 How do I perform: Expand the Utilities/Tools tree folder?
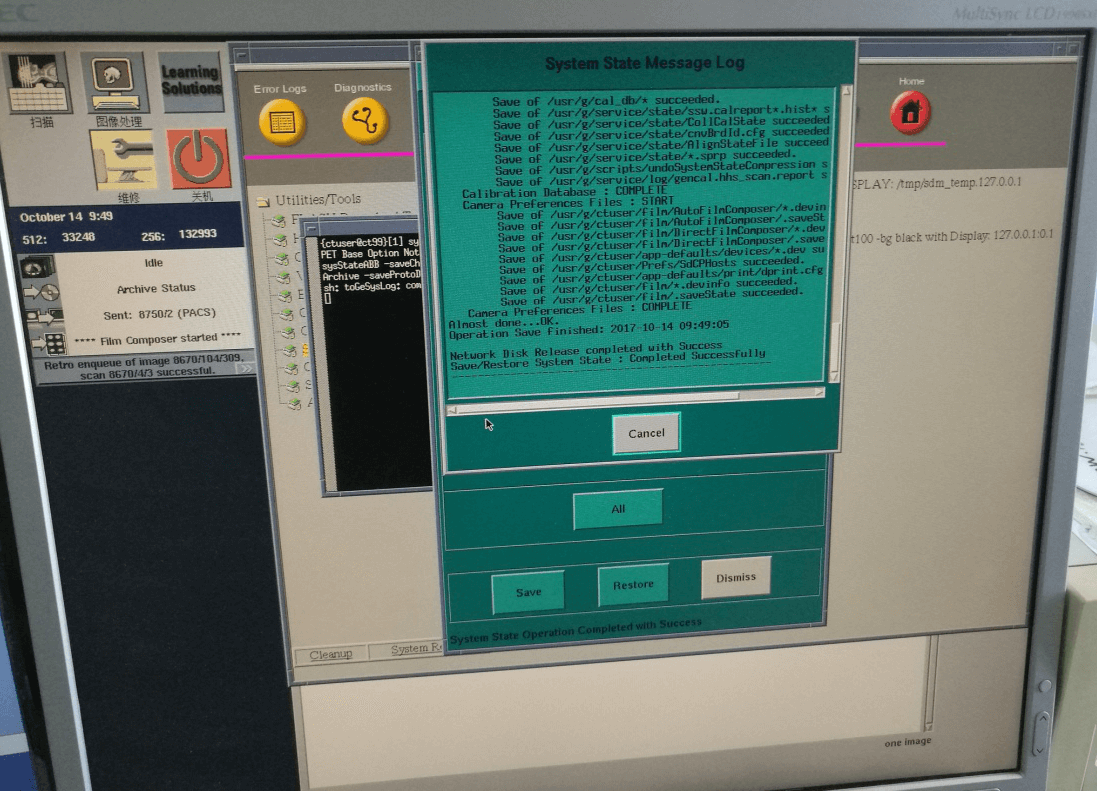264,200
